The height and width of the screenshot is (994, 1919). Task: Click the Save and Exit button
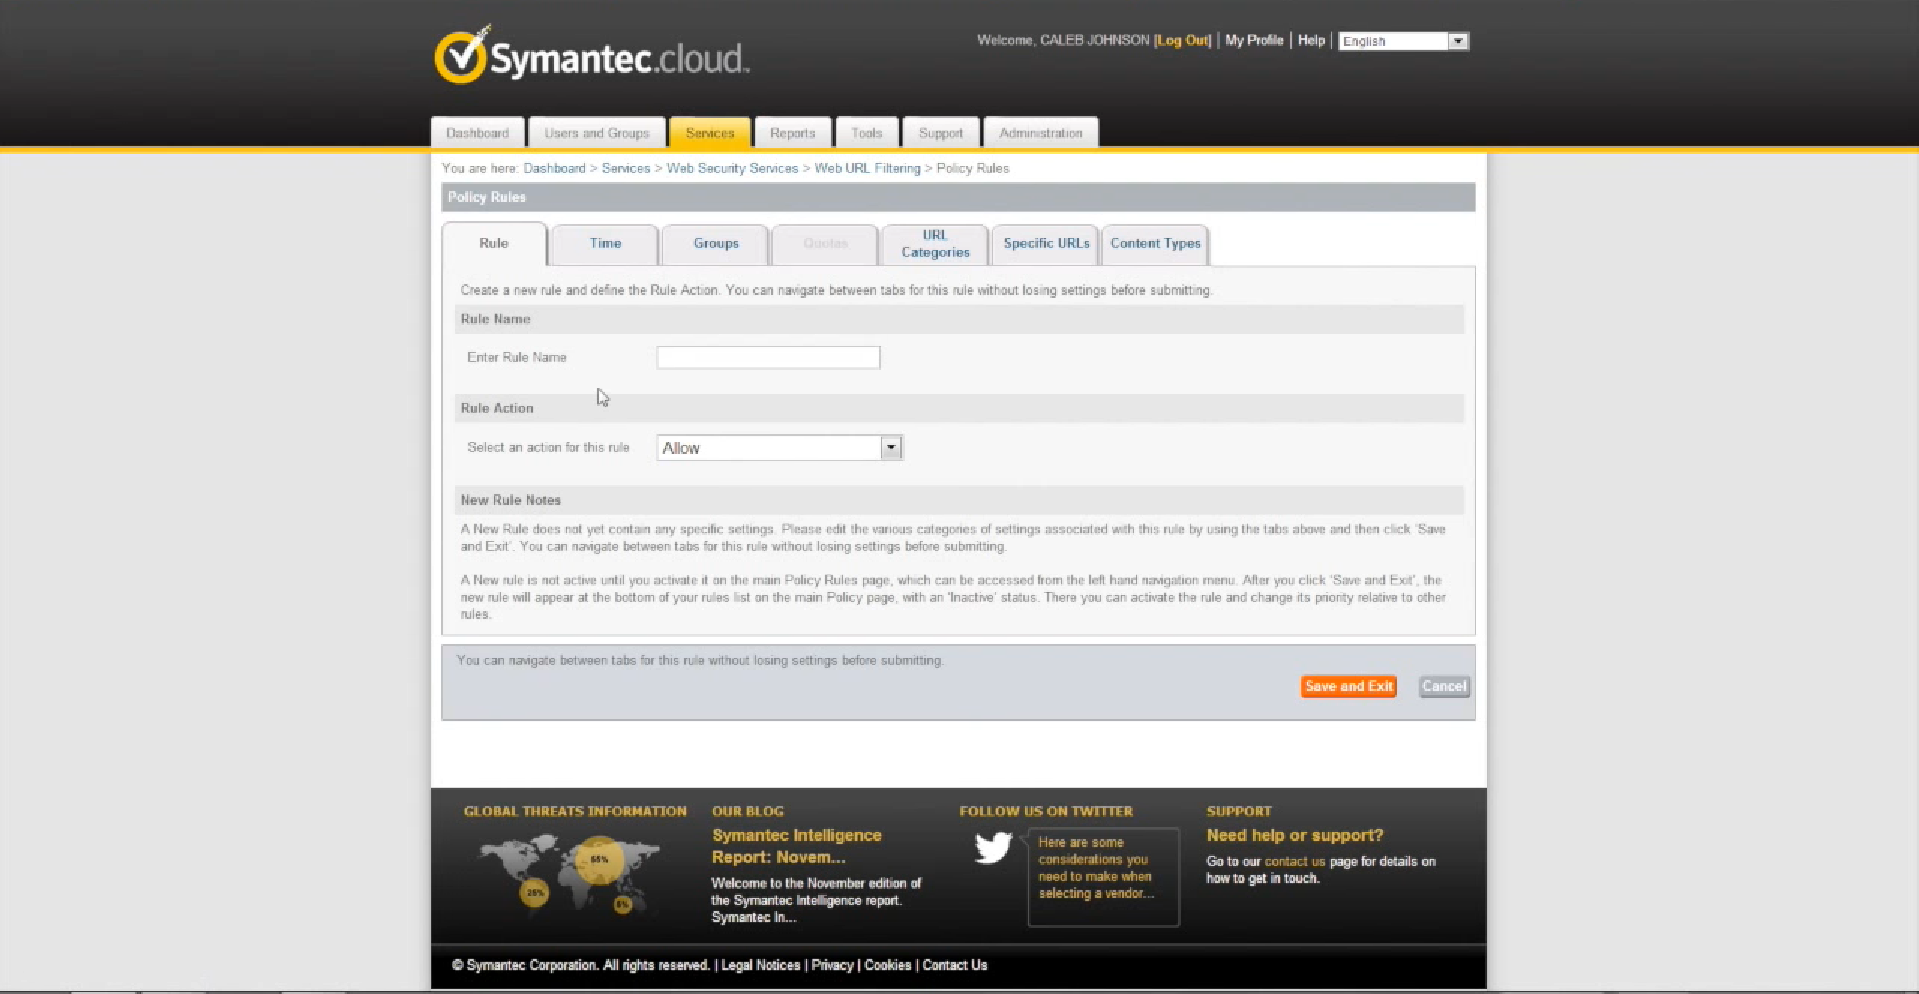pos(1349,686)
